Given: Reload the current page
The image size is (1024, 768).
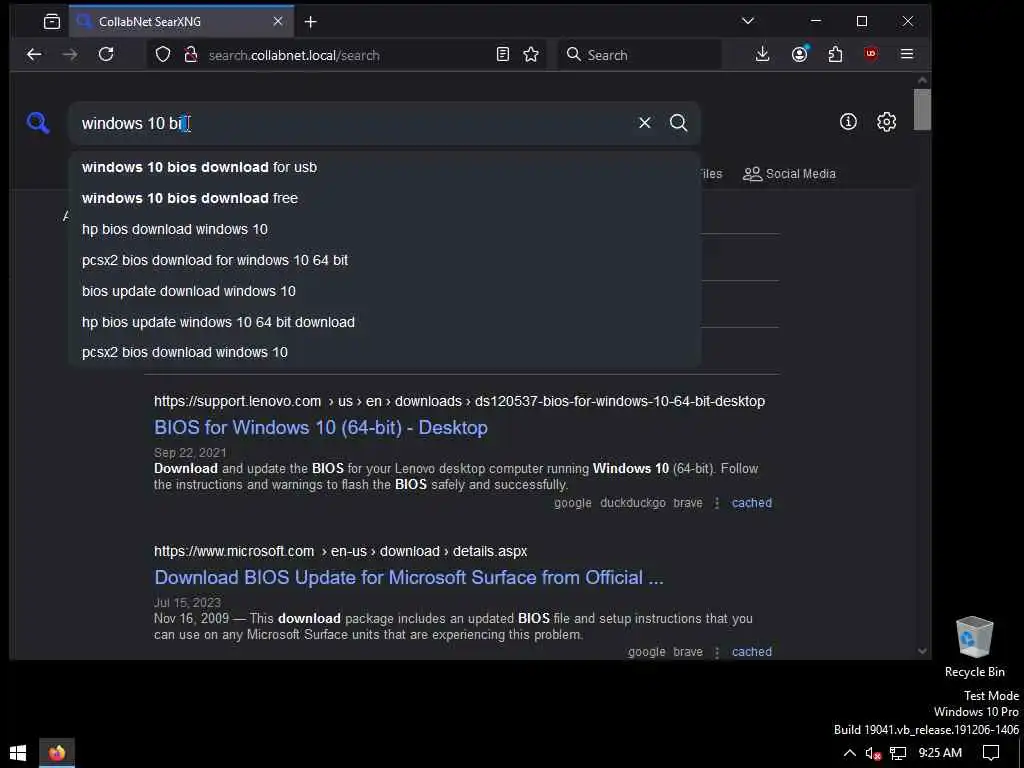Looking at the screenshot, I should [106, 54].
